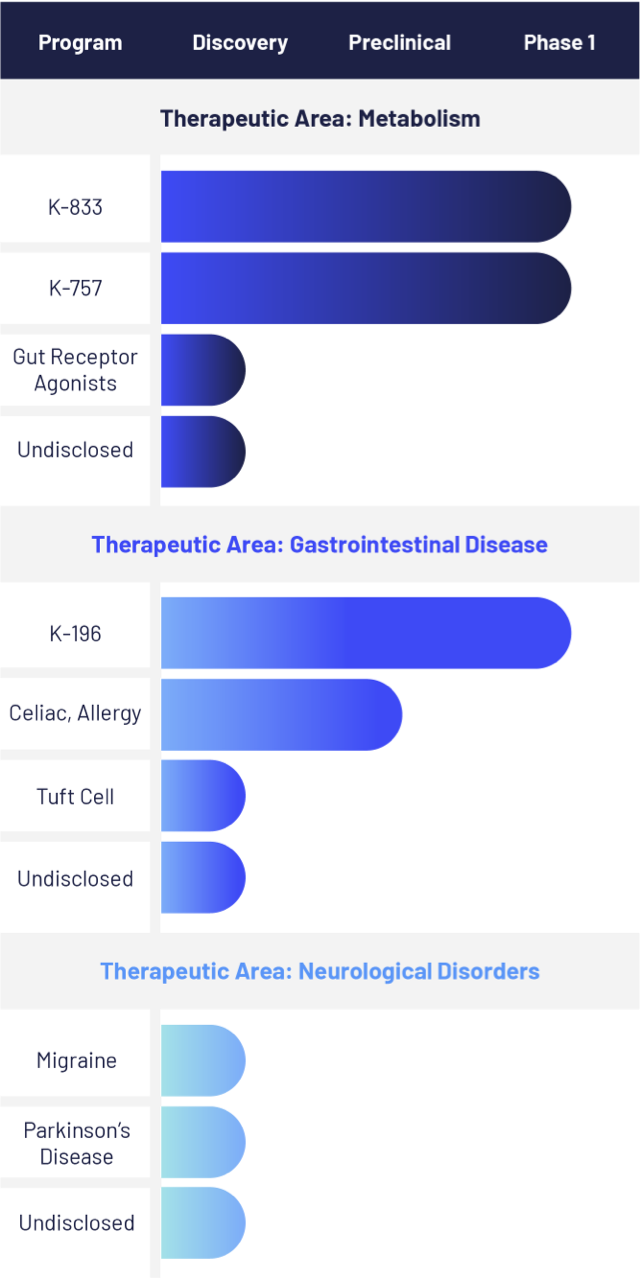
Task: Click the Phase 1 column header
Action: [x=560, y=43]
